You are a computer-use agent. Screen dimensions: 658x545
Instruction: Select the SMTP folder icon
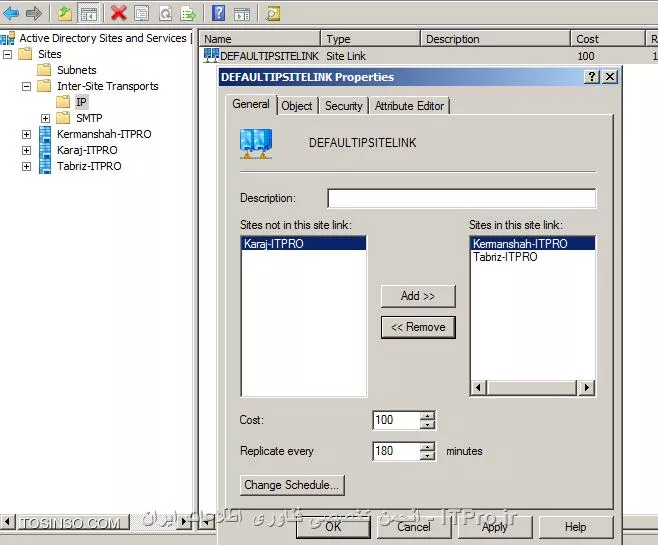(x=63, y=117)
